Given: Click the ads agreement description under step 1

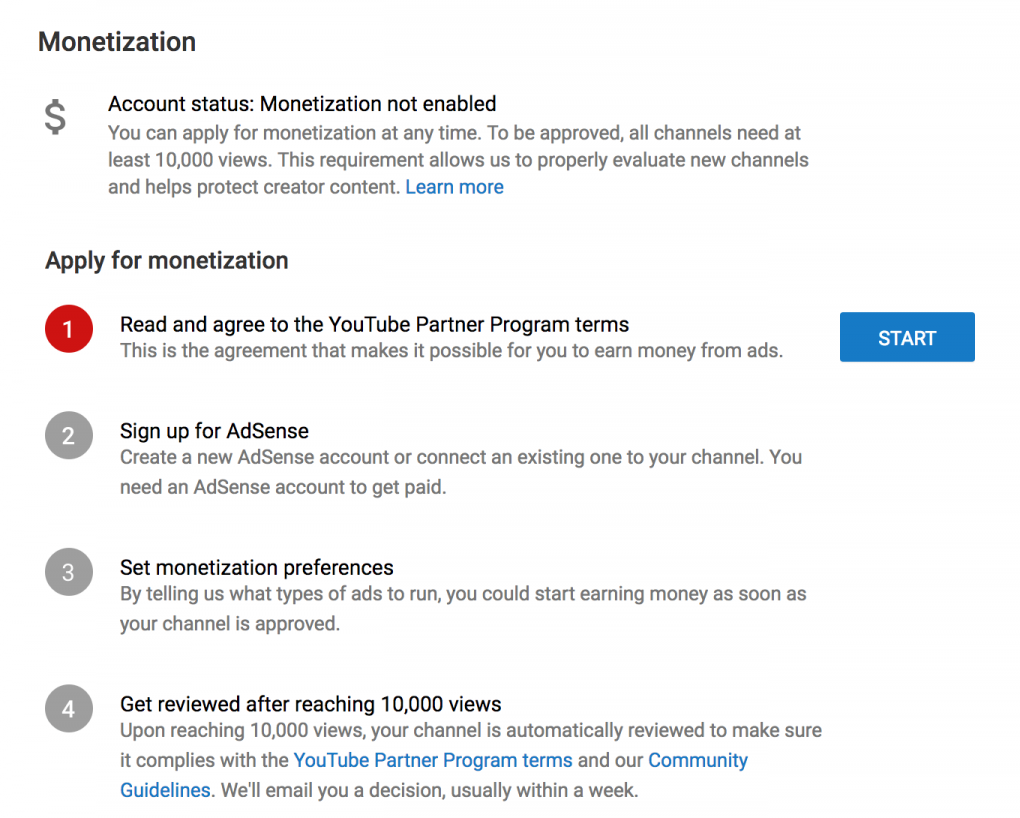Looking at the screenshot, I should point(451,351).
